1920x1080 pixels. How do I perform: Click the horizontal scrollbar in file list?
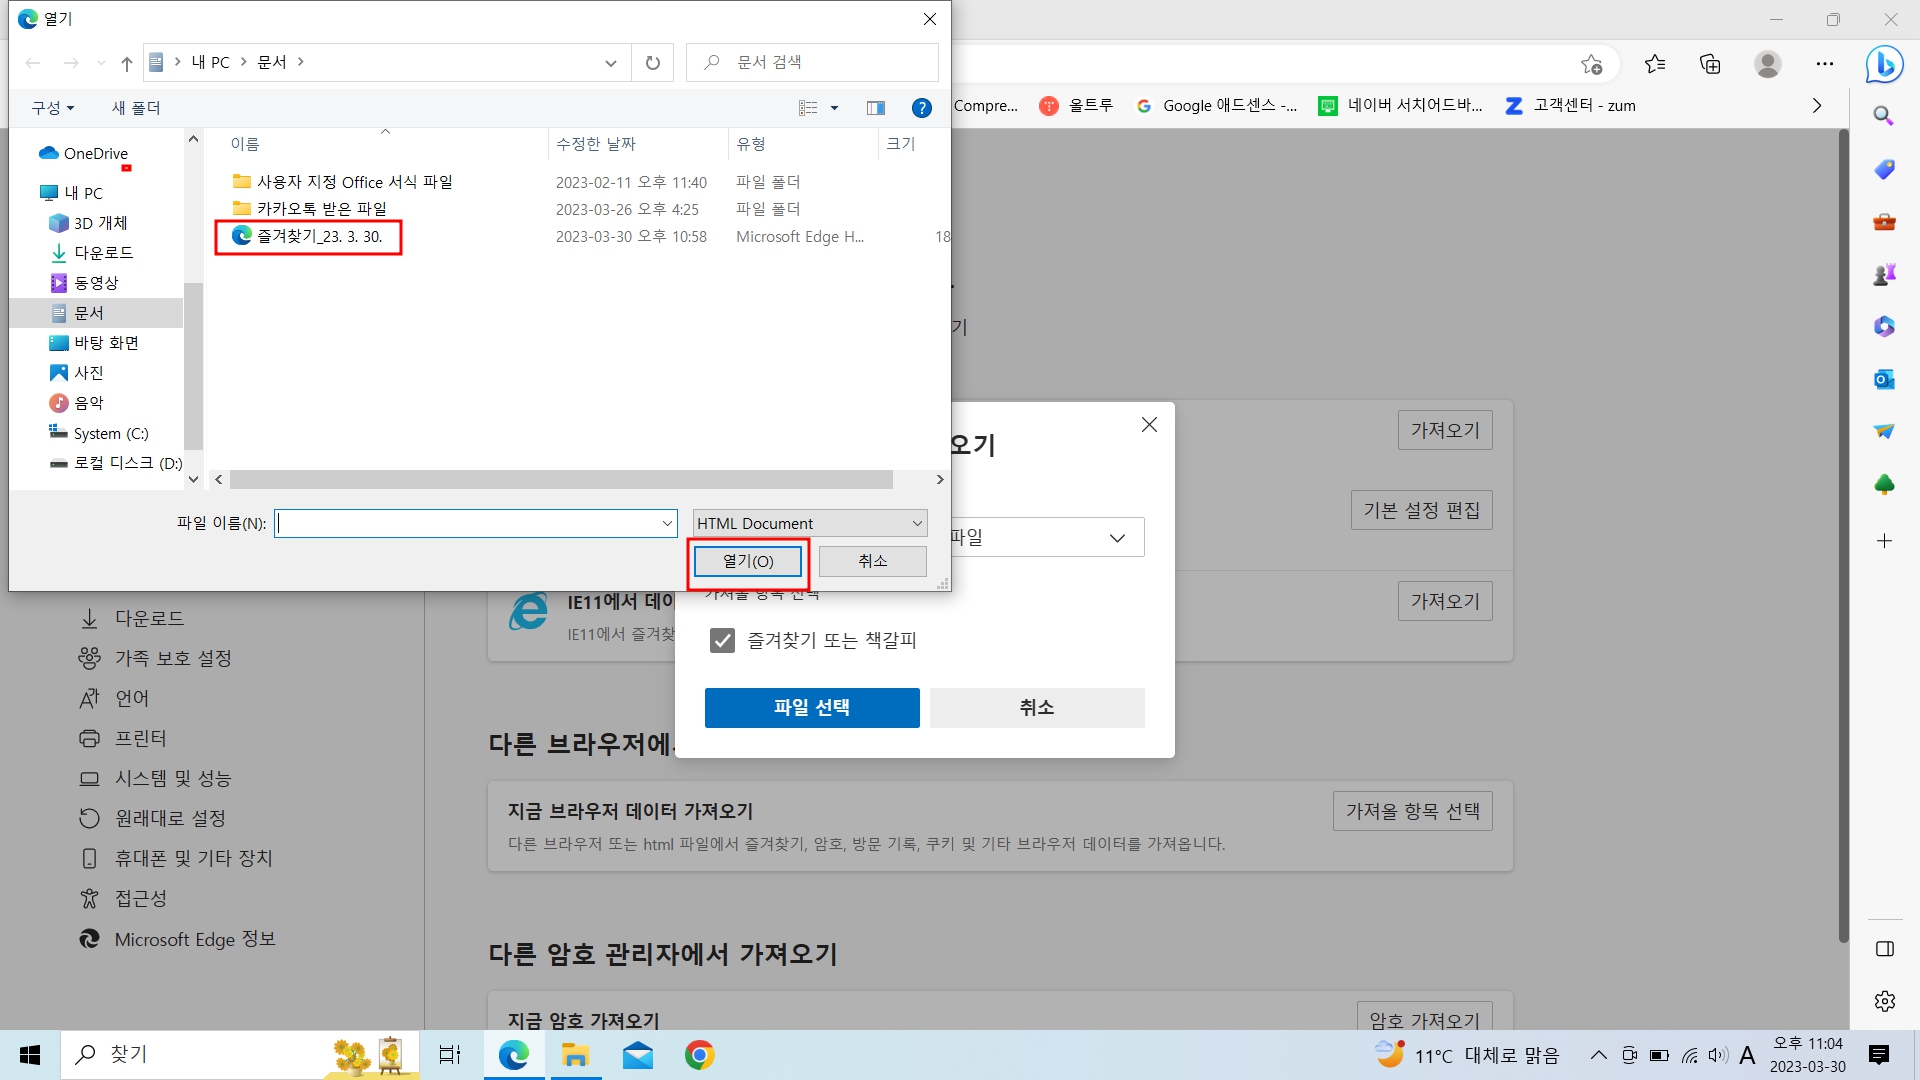560,480
